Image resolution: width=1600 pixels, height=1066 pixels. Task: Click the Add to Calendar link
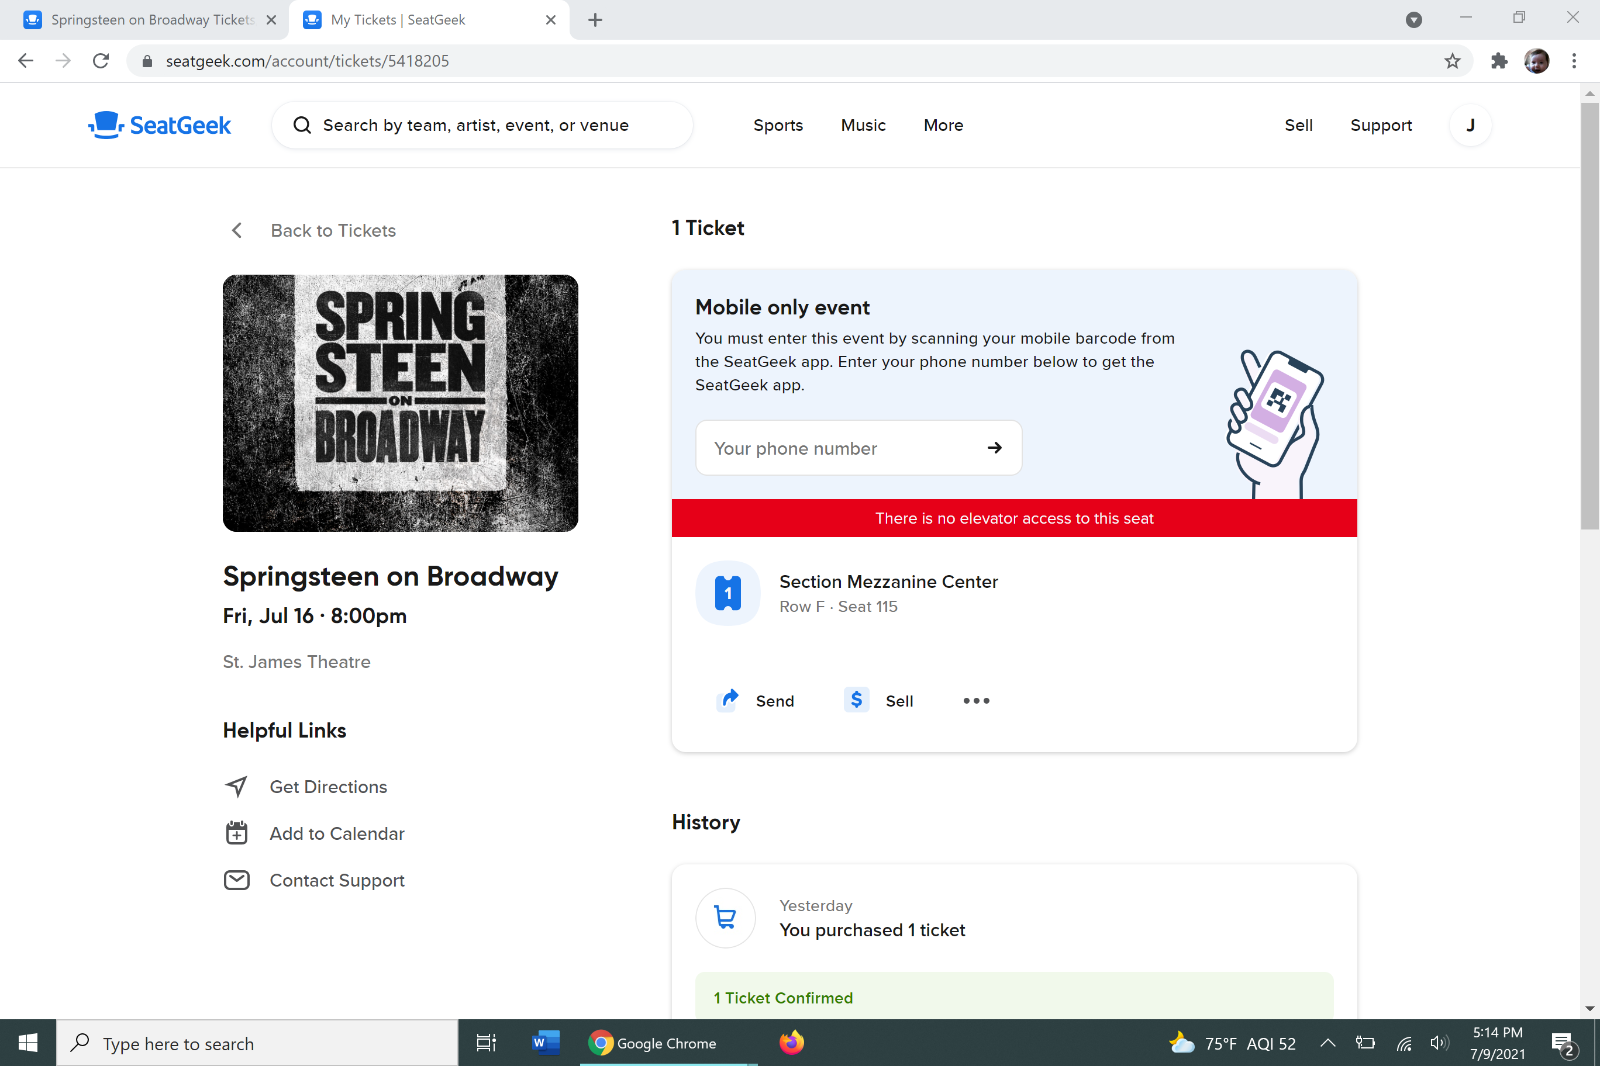pos(337,833)
